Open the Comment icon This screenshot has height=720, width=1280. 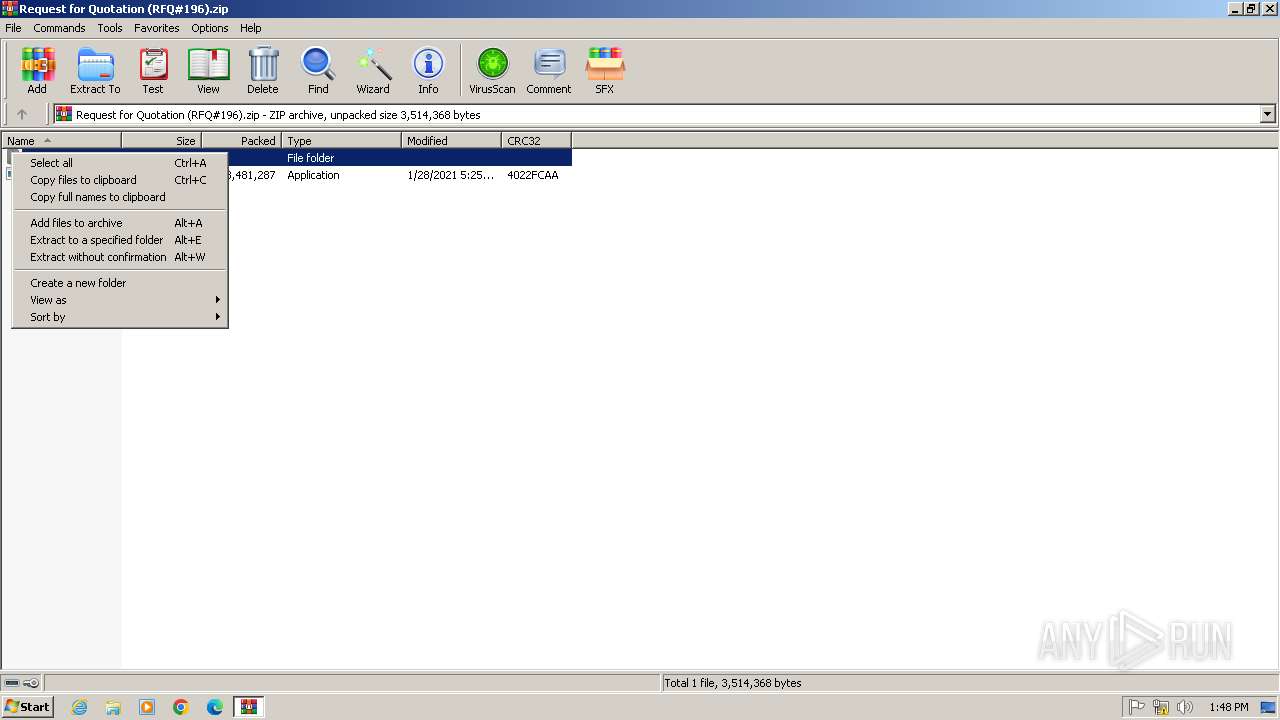click(x=549, y=70)
